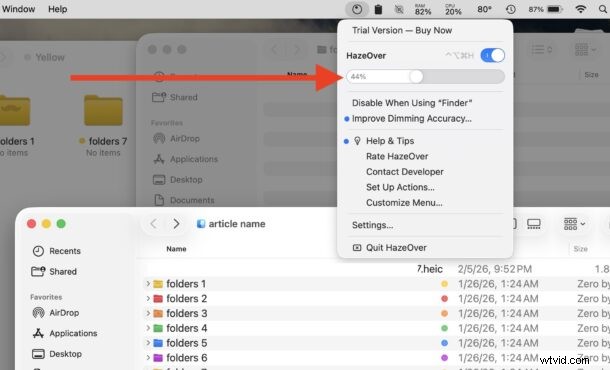Sort by Size column in front Finder window

click(x=580, y=249)
